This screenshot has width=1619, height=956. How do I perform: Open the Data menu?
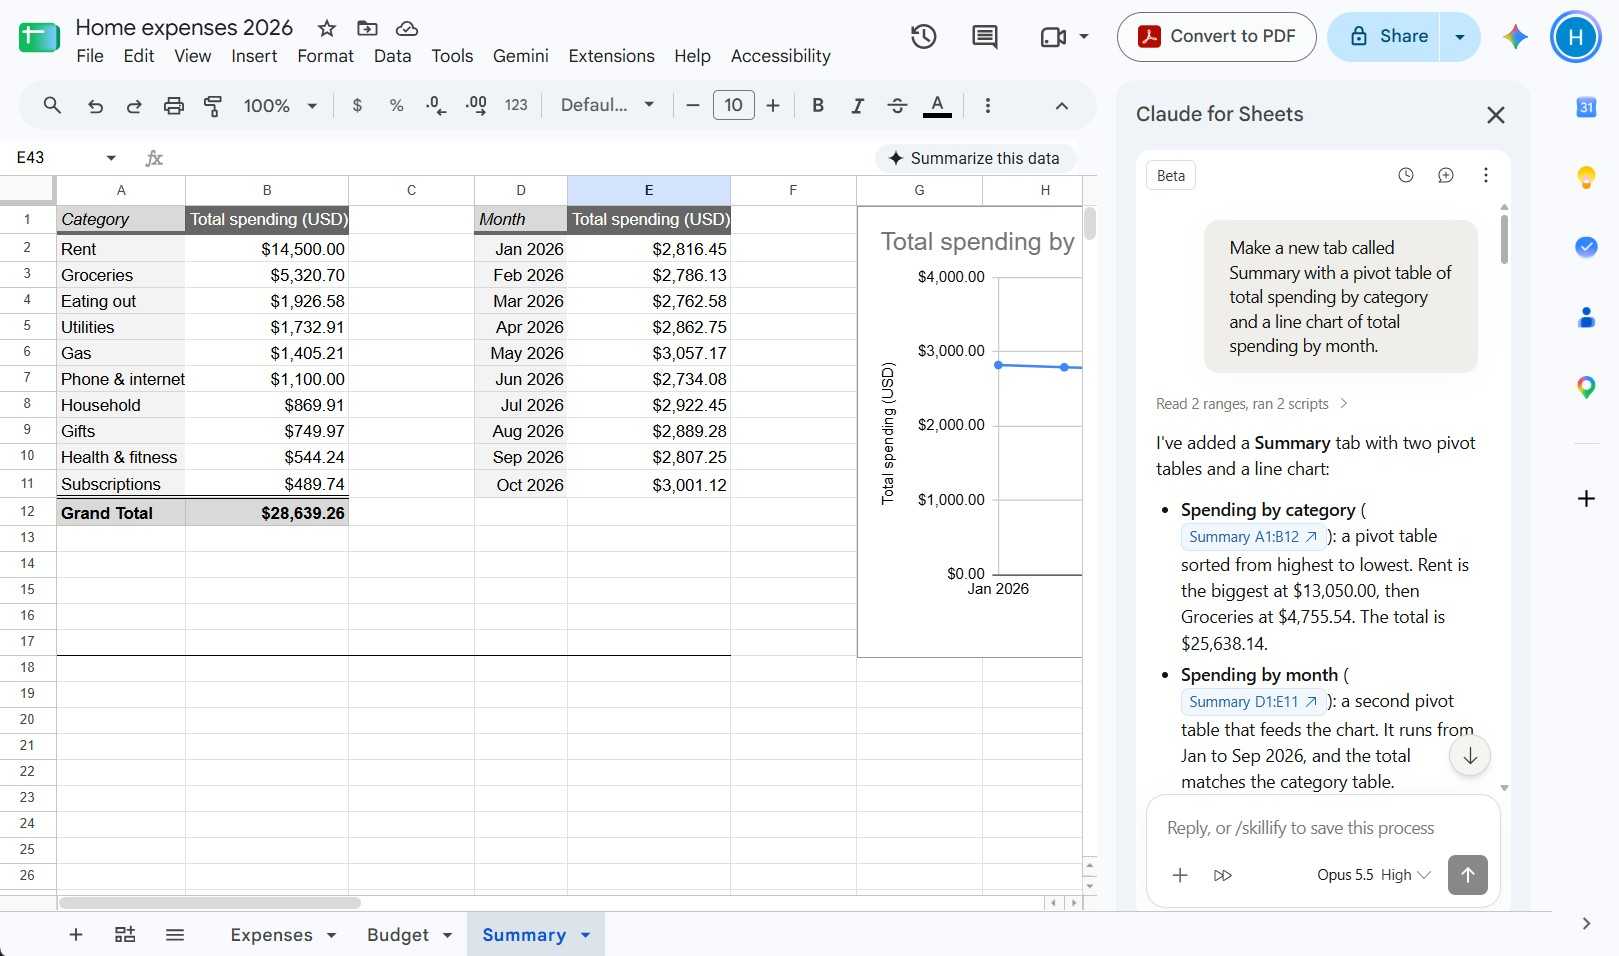pos(392,56)
